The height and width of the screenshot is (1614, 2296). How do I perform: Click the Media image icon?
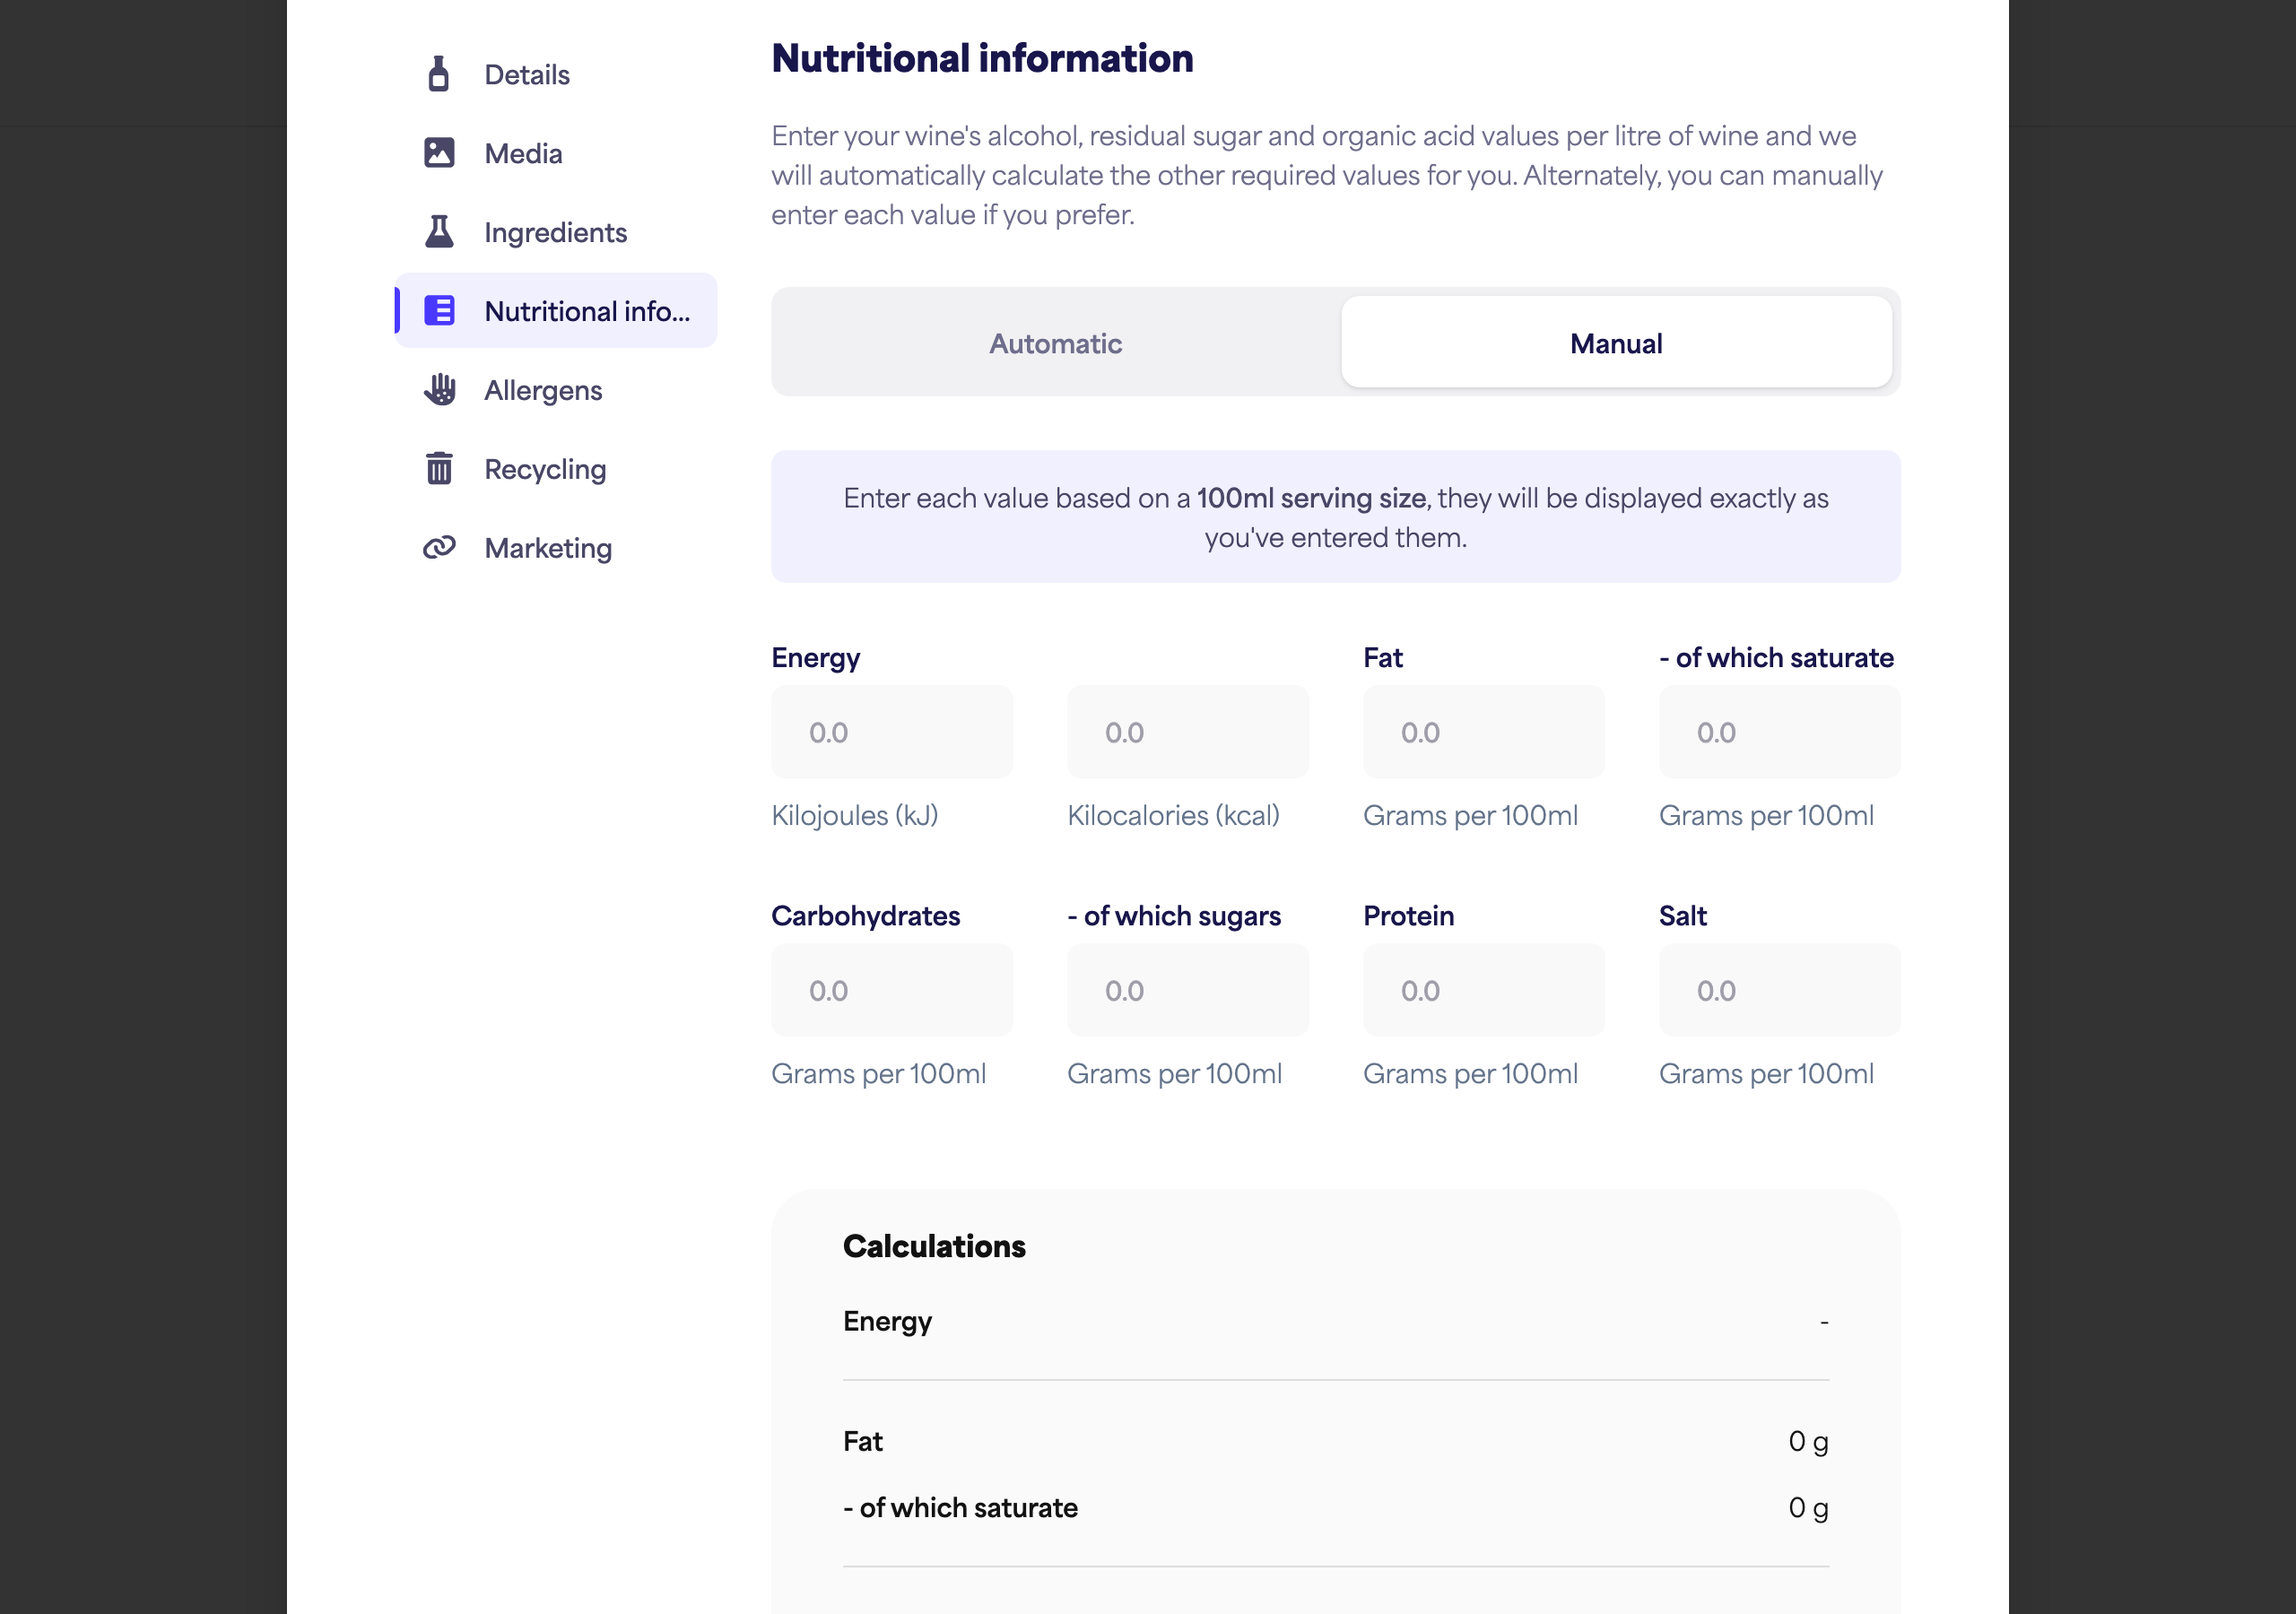(439, 153)
